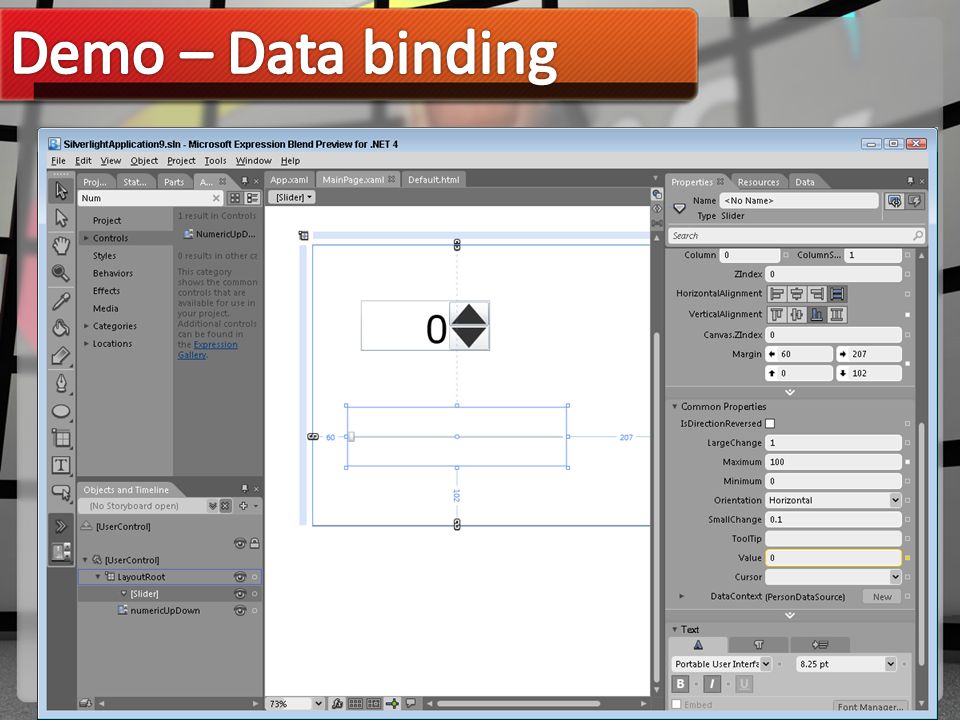Image resolution: width=960 pixels, height=720 pixels.
Task: Select the Ellipse shape tool
Action: 61,411
